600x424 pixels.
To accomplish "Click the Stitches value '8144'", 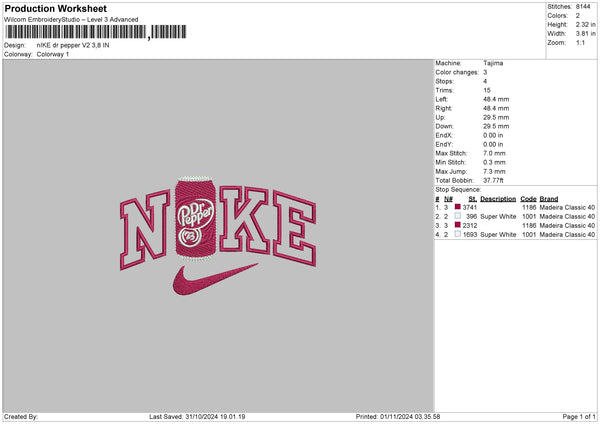I will 583,7.
